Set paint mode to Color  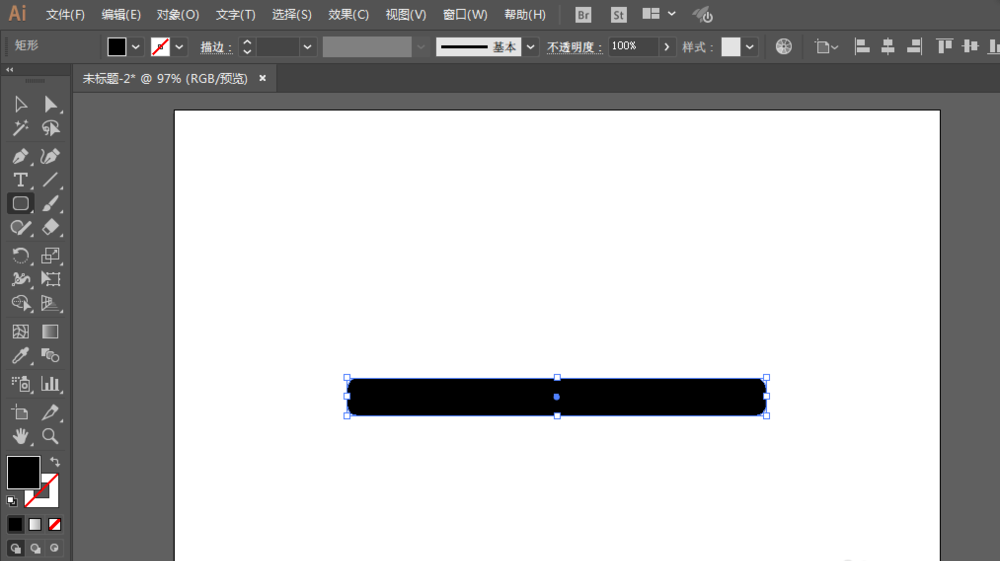tap(15, 525)
